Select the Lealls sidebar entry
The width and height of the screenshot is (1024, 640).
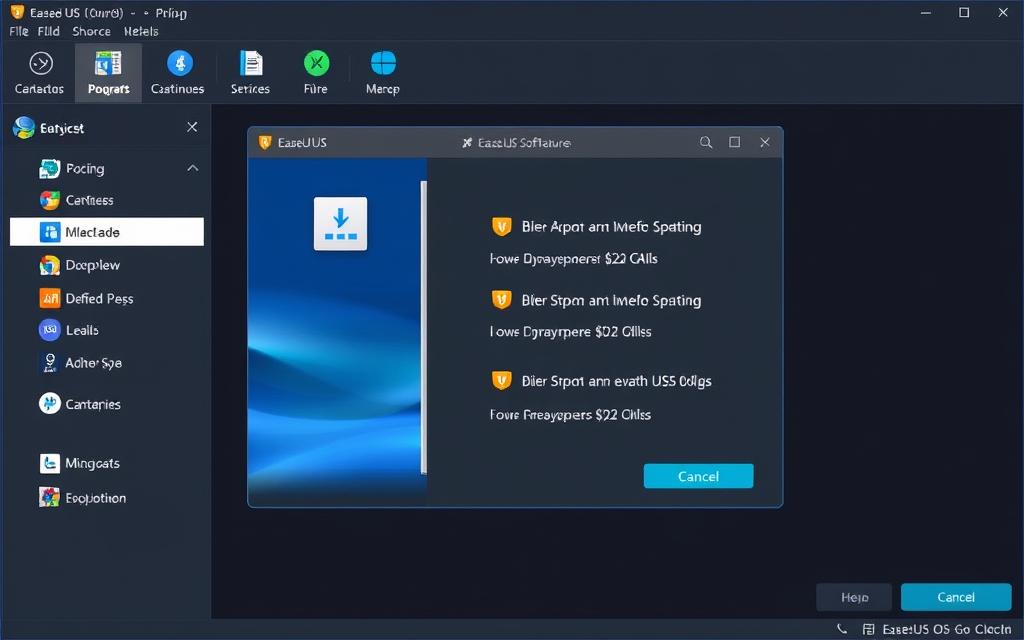point(82,330)
